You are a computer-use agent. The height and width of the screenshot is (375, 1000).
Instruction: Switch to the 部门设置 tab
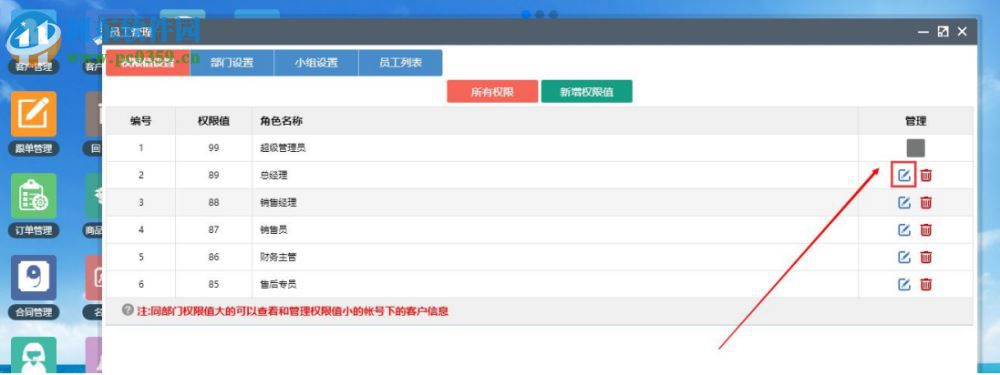point(232,63)
